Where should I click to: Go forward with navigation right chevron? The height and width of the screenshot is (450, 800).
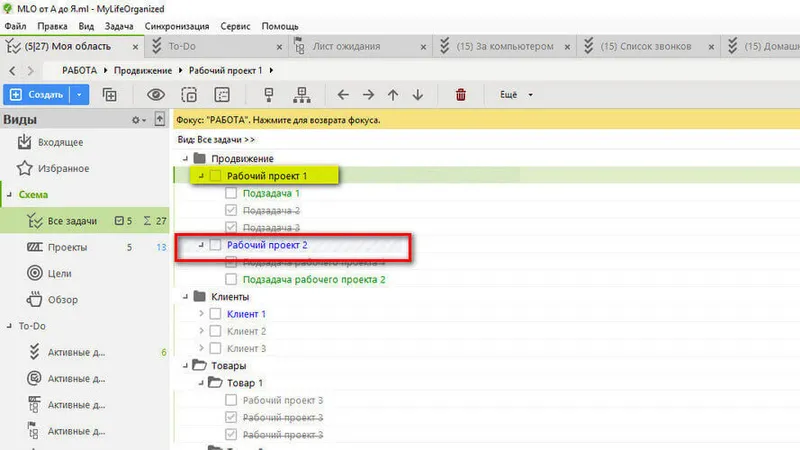(31, 70)
